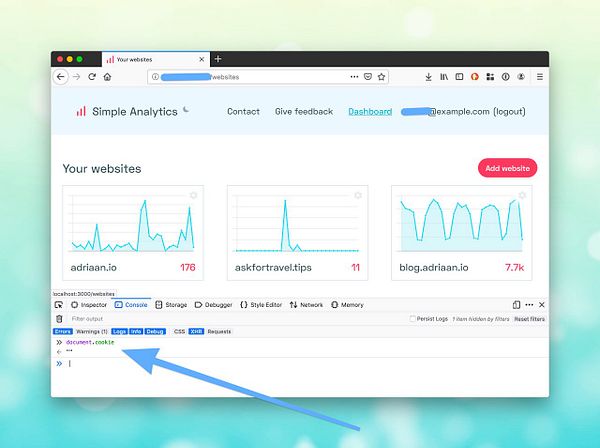This screenshot has width=600, height=448.
Task: Switch to the Console tab
Action: [131, 305]
